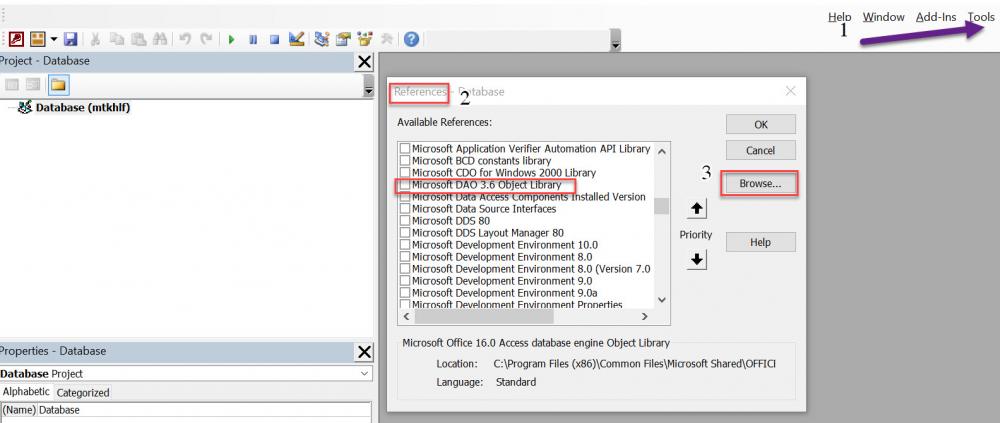
Task: Close the References - Database dialog
Action: [790, 91]
